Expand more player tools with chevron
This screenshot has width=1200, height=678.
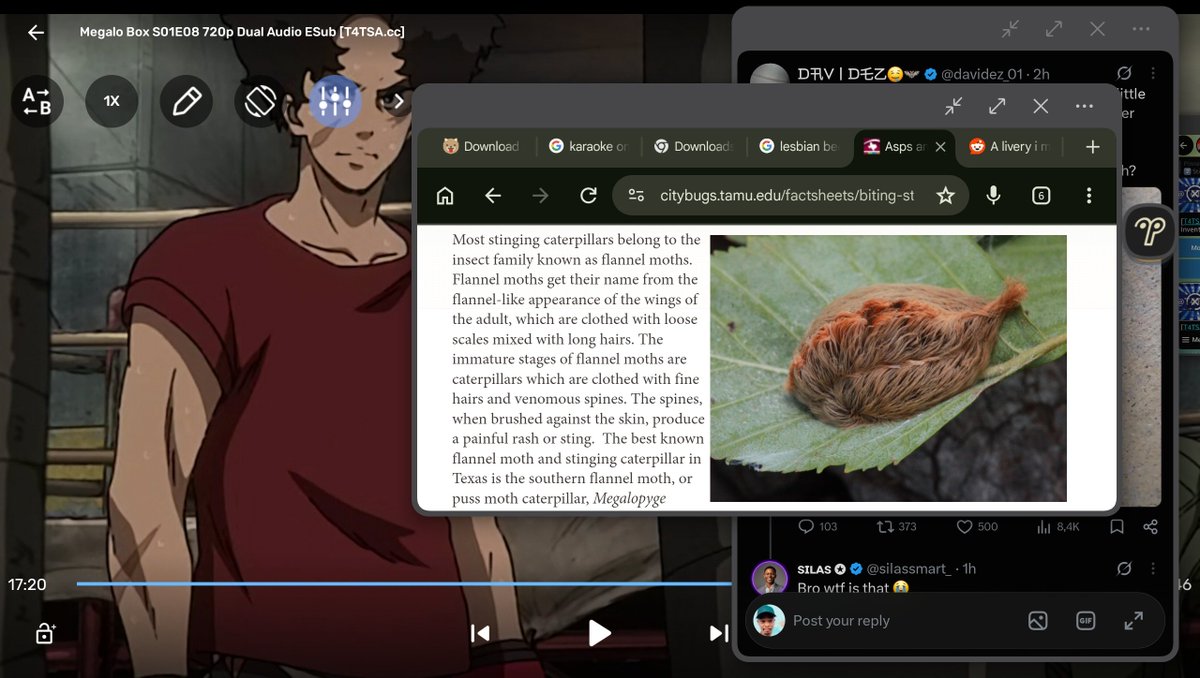tap(398, 101)
